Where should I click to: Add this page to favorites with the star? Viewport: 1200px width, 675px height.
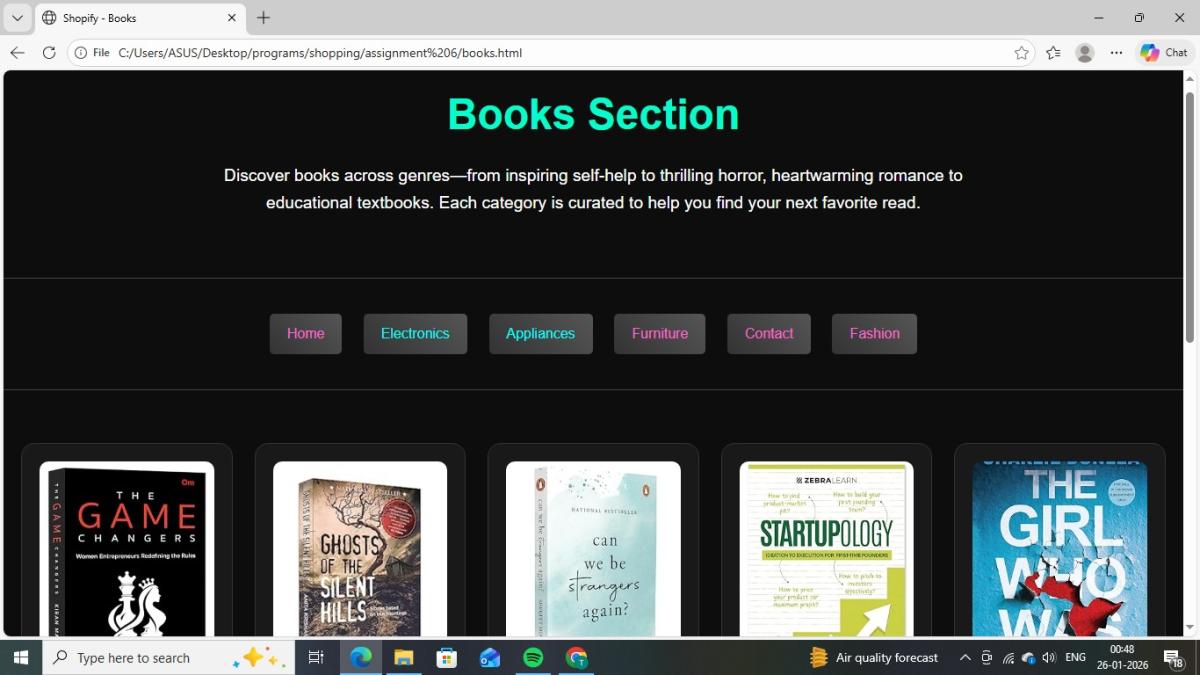click(1021, 53)
